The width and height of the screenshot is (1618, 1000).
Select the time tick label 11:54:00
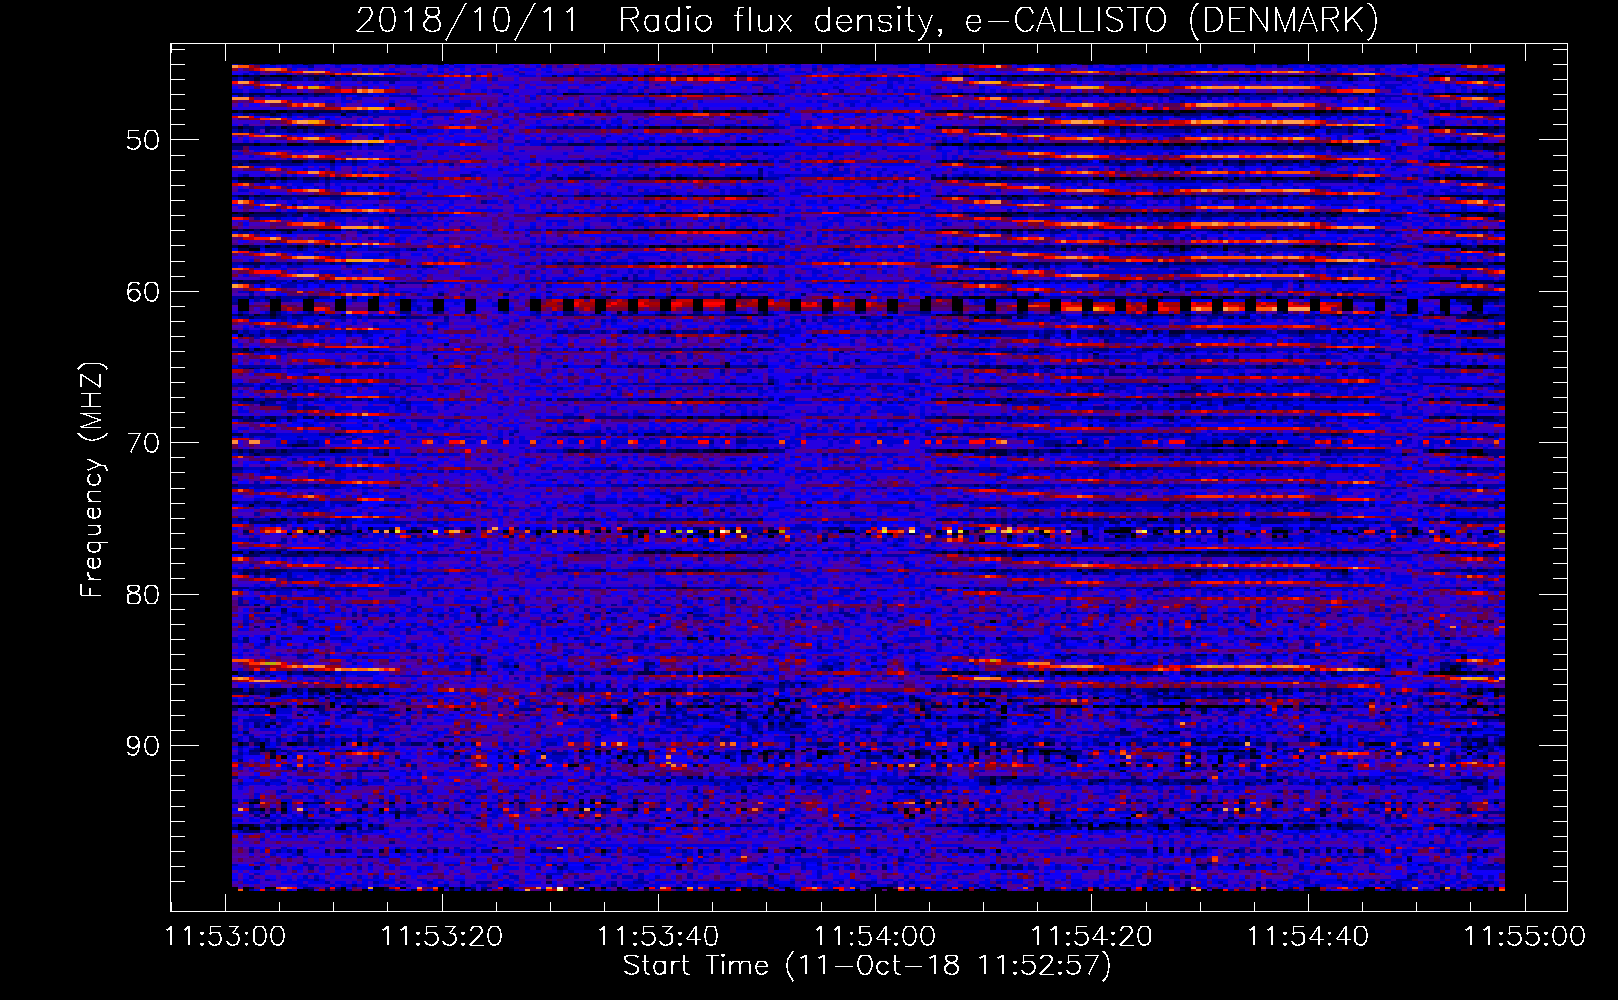tap(875, 937)
